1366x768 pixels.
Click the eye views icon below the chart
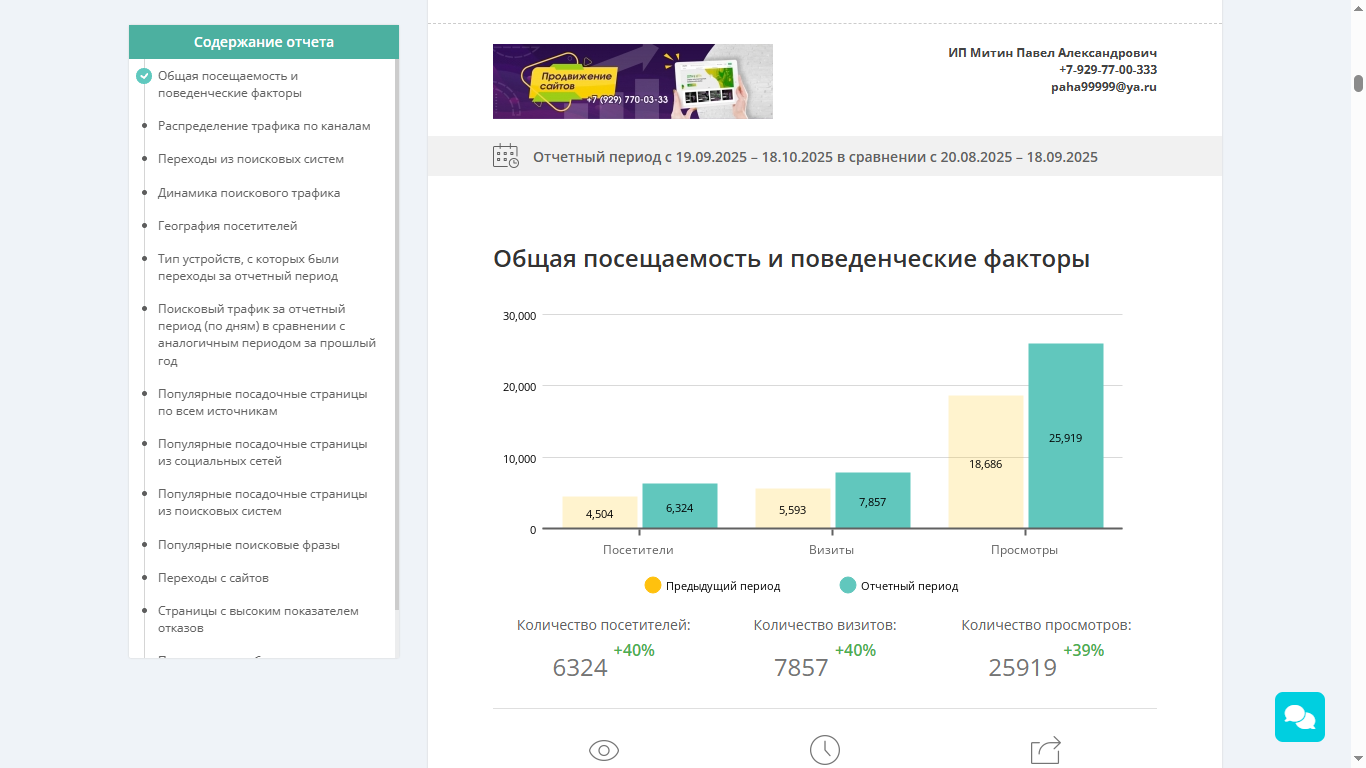click(x=604, y=748)
